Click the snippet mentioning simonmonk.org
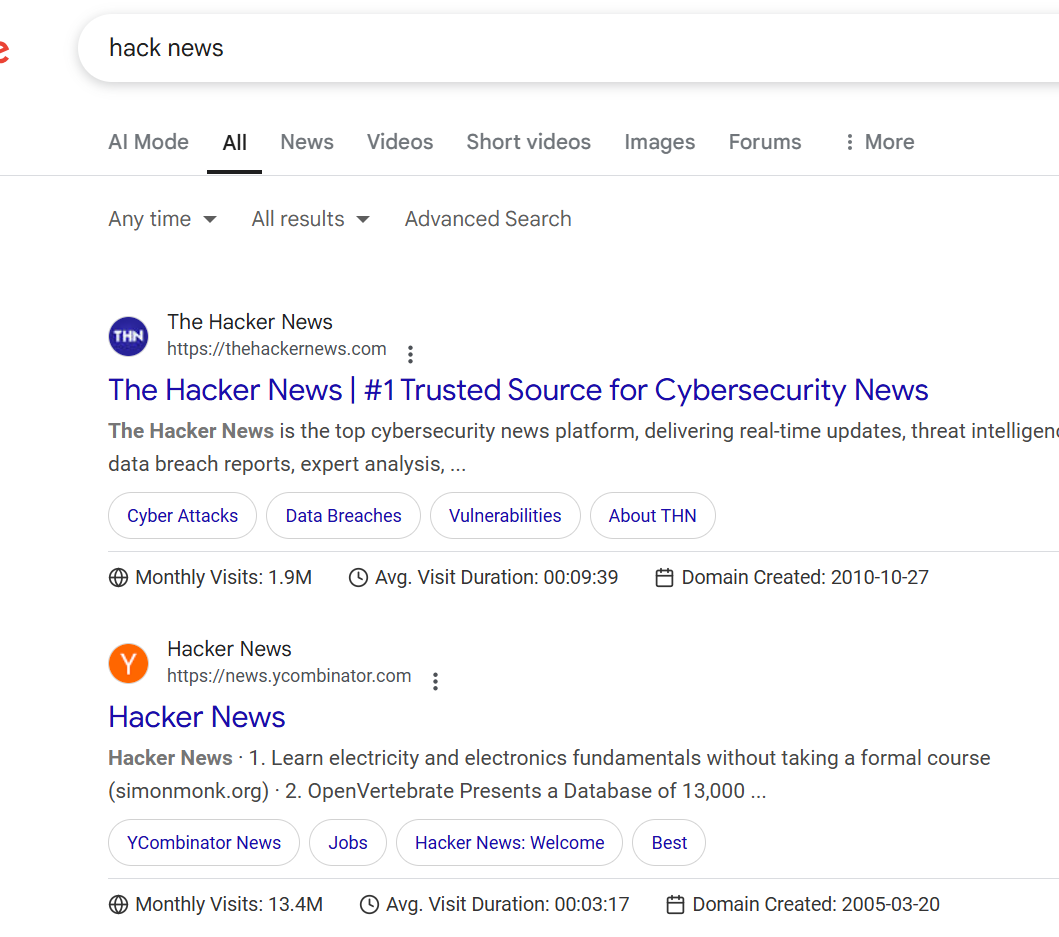1059x937 pixels. coord(549,774)
